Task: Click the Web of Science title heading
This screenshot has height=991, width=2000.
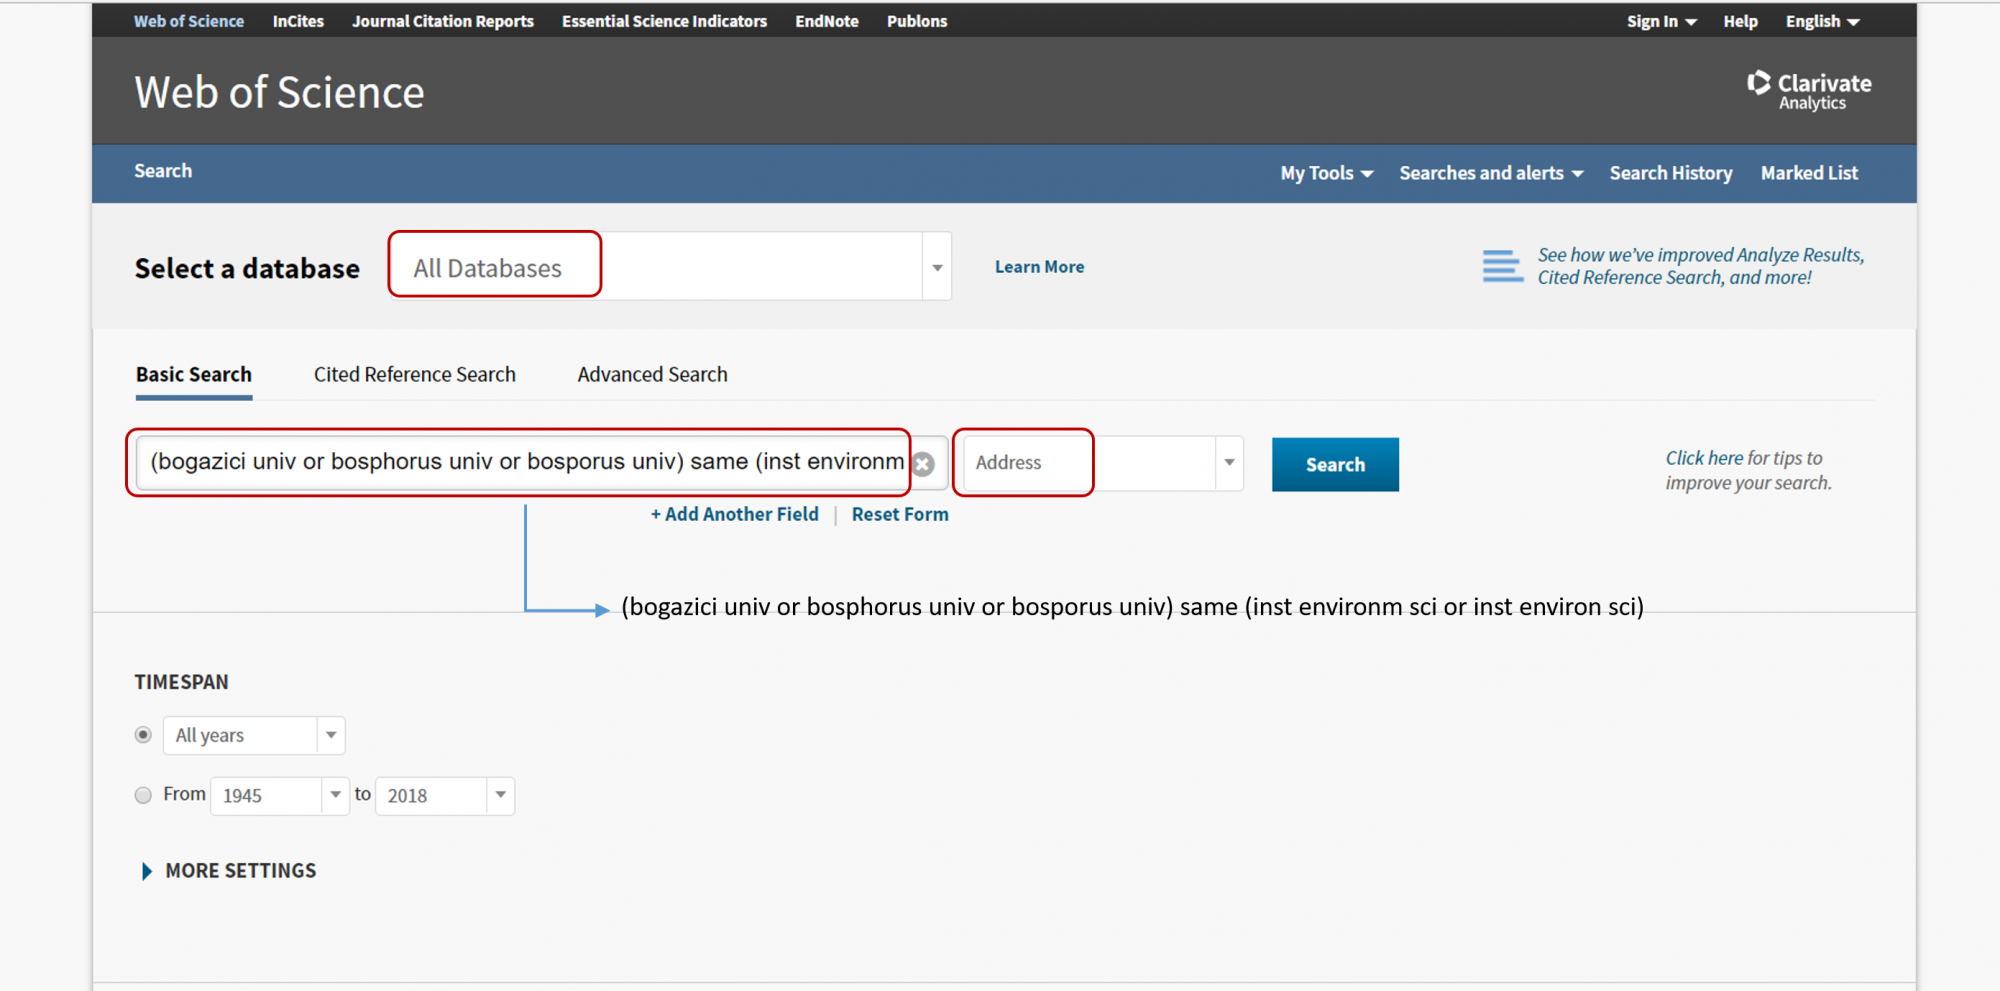Action: [x=279, y=92]
